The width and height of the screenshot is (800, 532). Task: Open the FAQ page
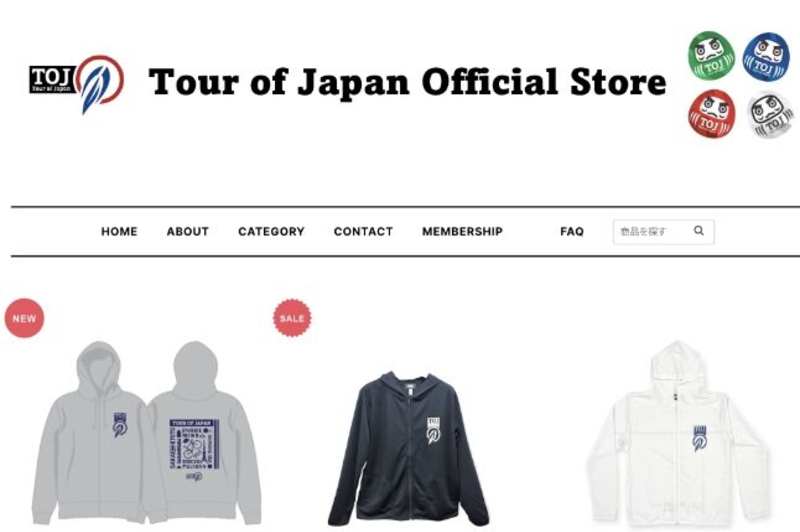coord(571,232)
